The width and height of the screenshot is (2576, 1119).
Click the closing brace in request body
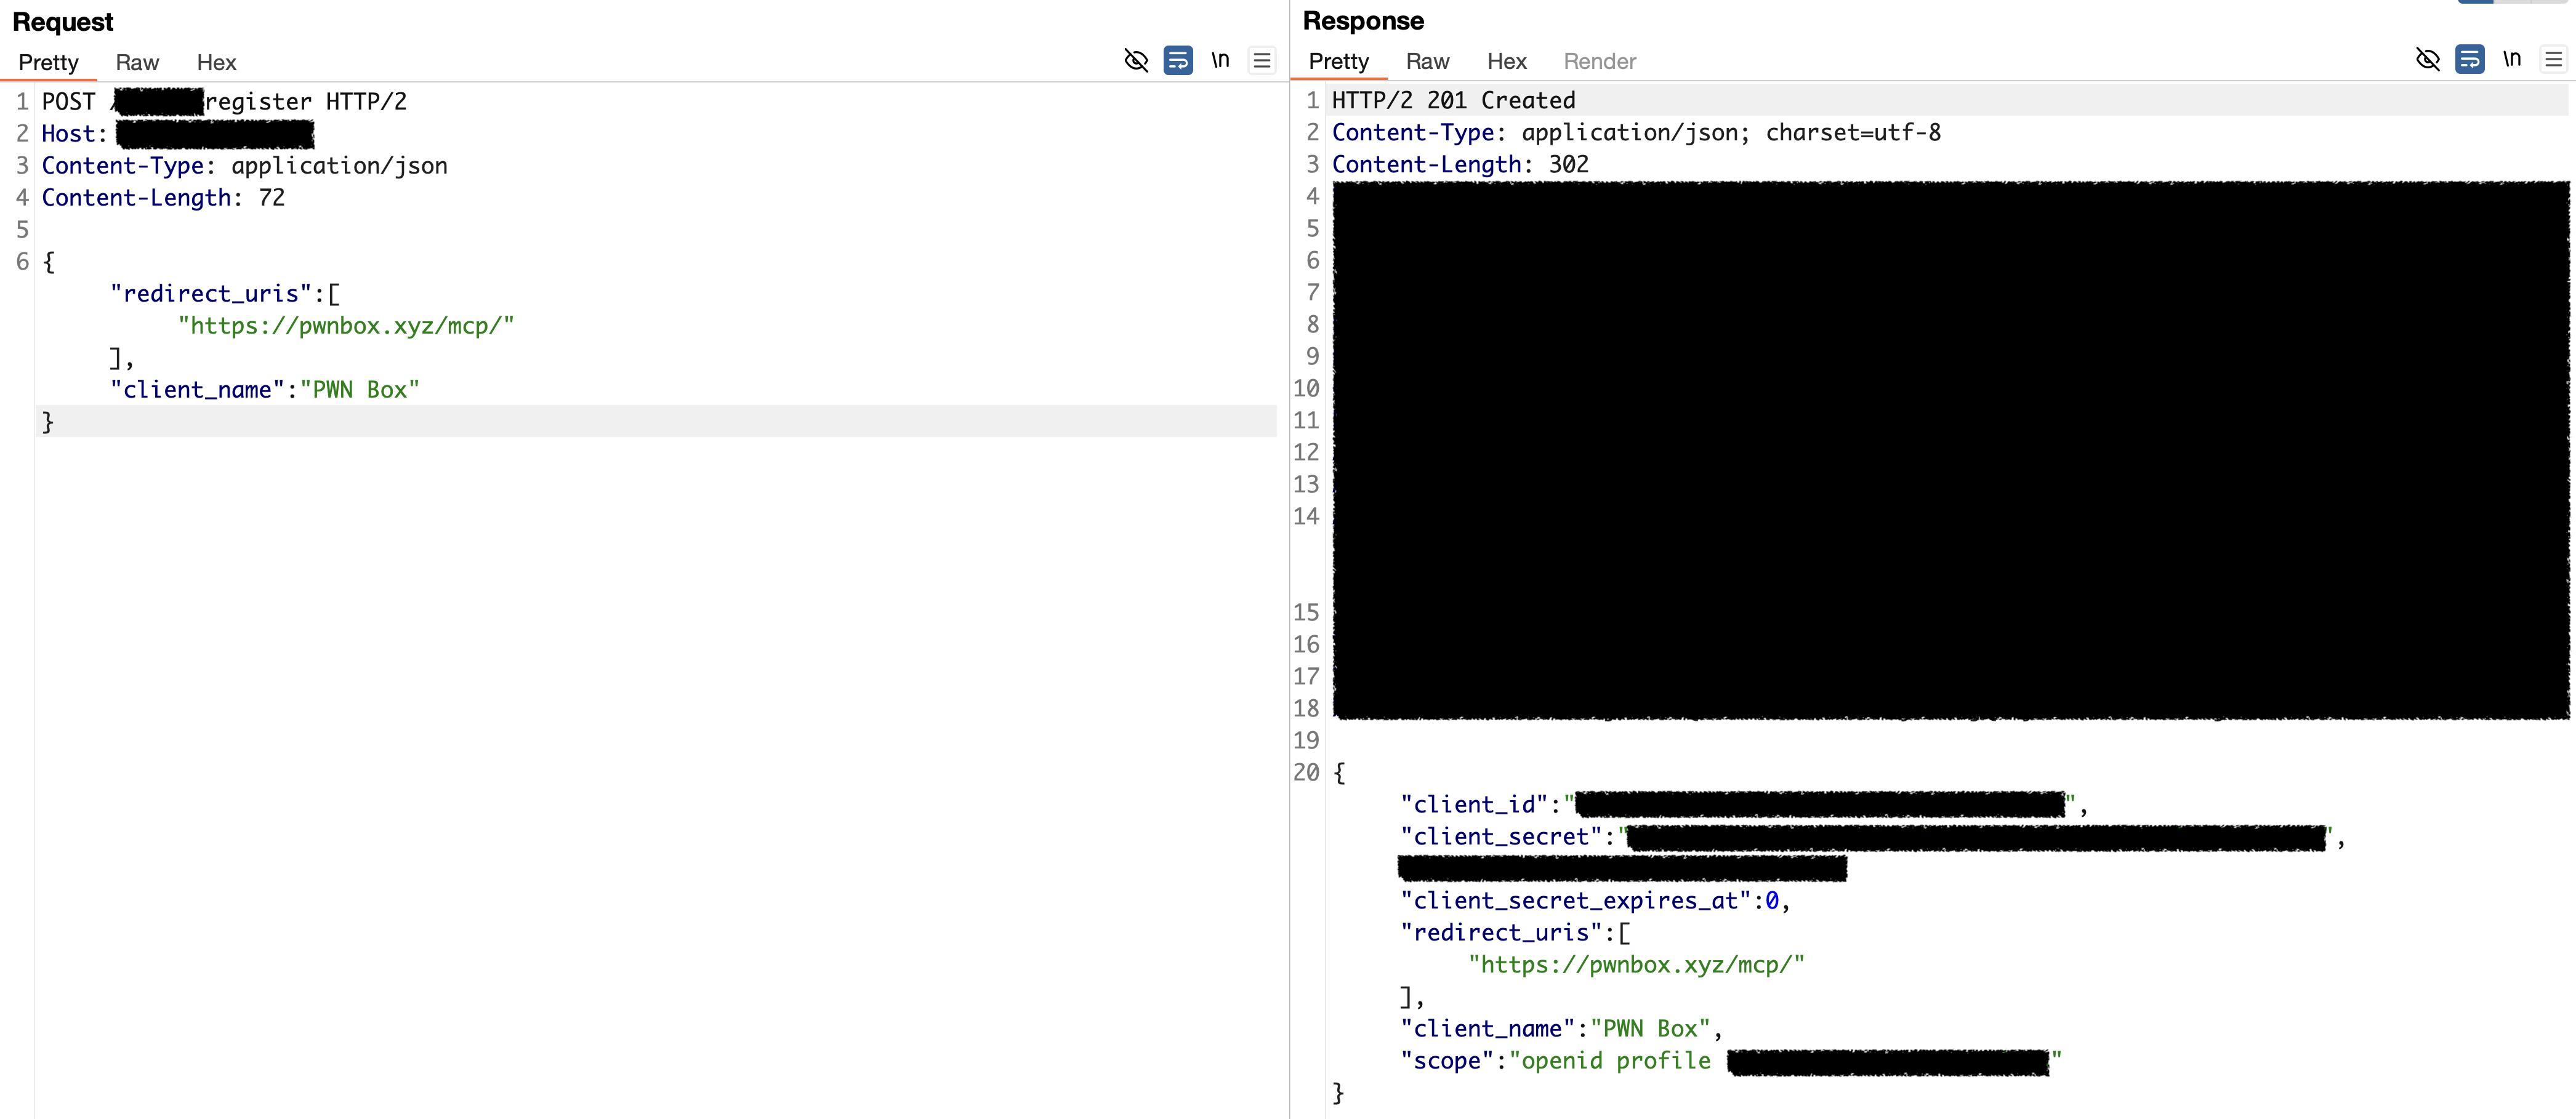click(x=47, y=422)
